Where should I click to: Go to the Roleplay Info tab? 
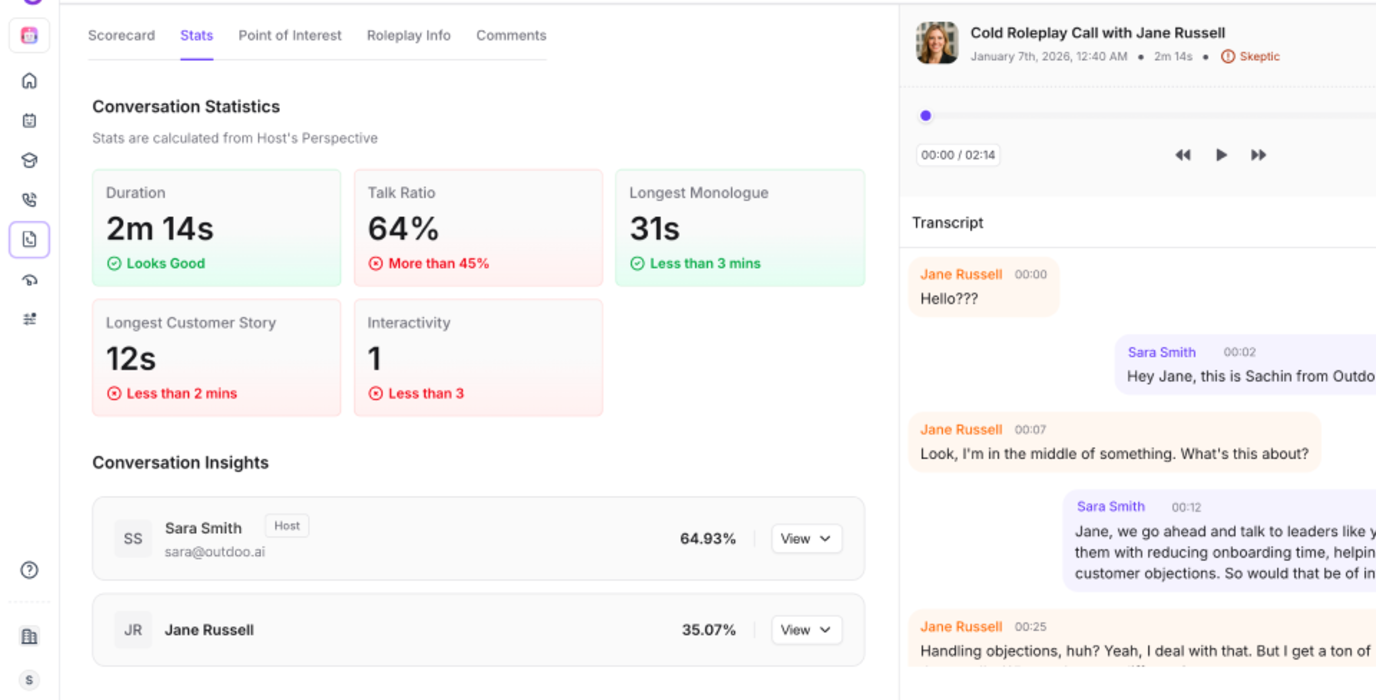[408, 35]
